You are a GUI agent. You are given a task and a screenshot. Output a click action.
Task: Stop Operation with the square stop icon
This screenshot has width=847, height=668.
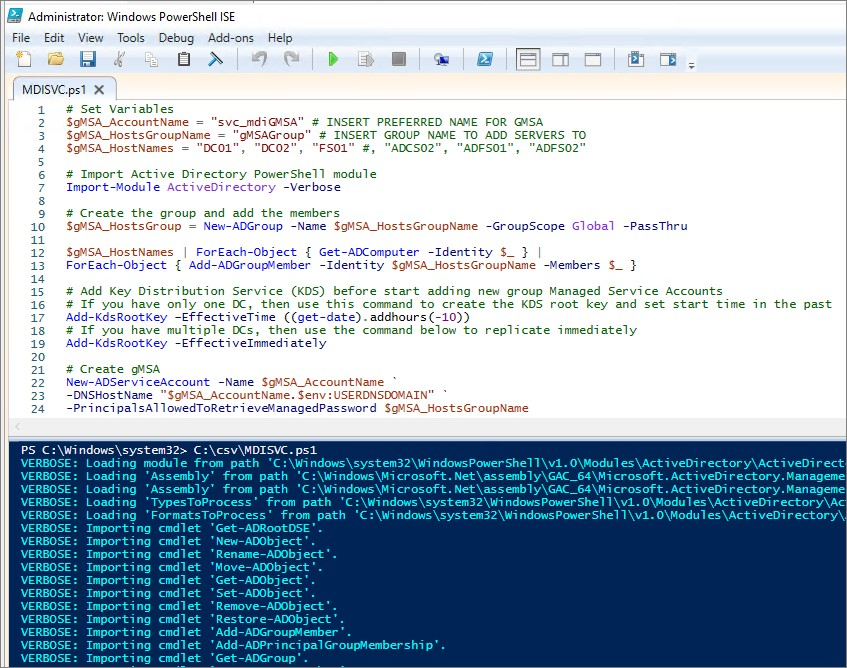point(399,58)
